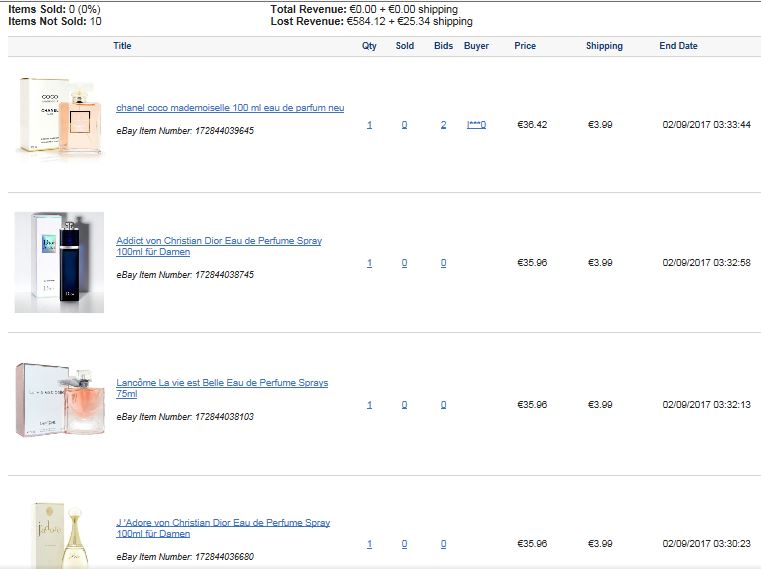Image resolution: width=761 pixels, height=569 pixels.
Task: Click Sold count for Dior Addict listing
Action: point(404,263)
